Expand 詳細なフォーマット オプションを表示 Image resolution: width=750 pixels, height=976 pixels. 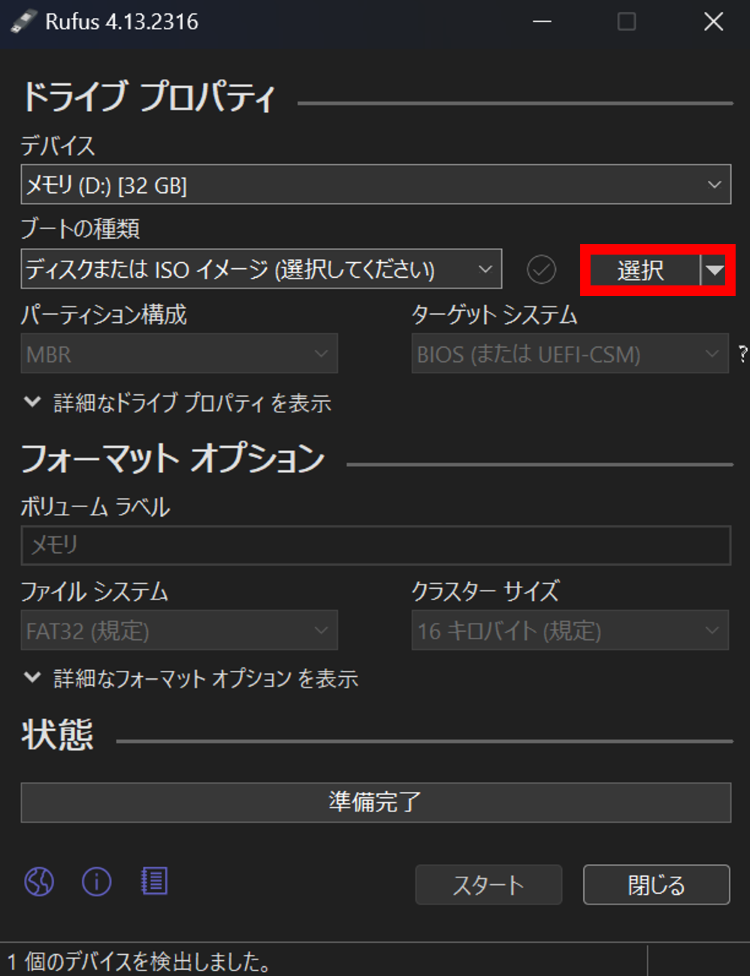click(x=190, y=678)
